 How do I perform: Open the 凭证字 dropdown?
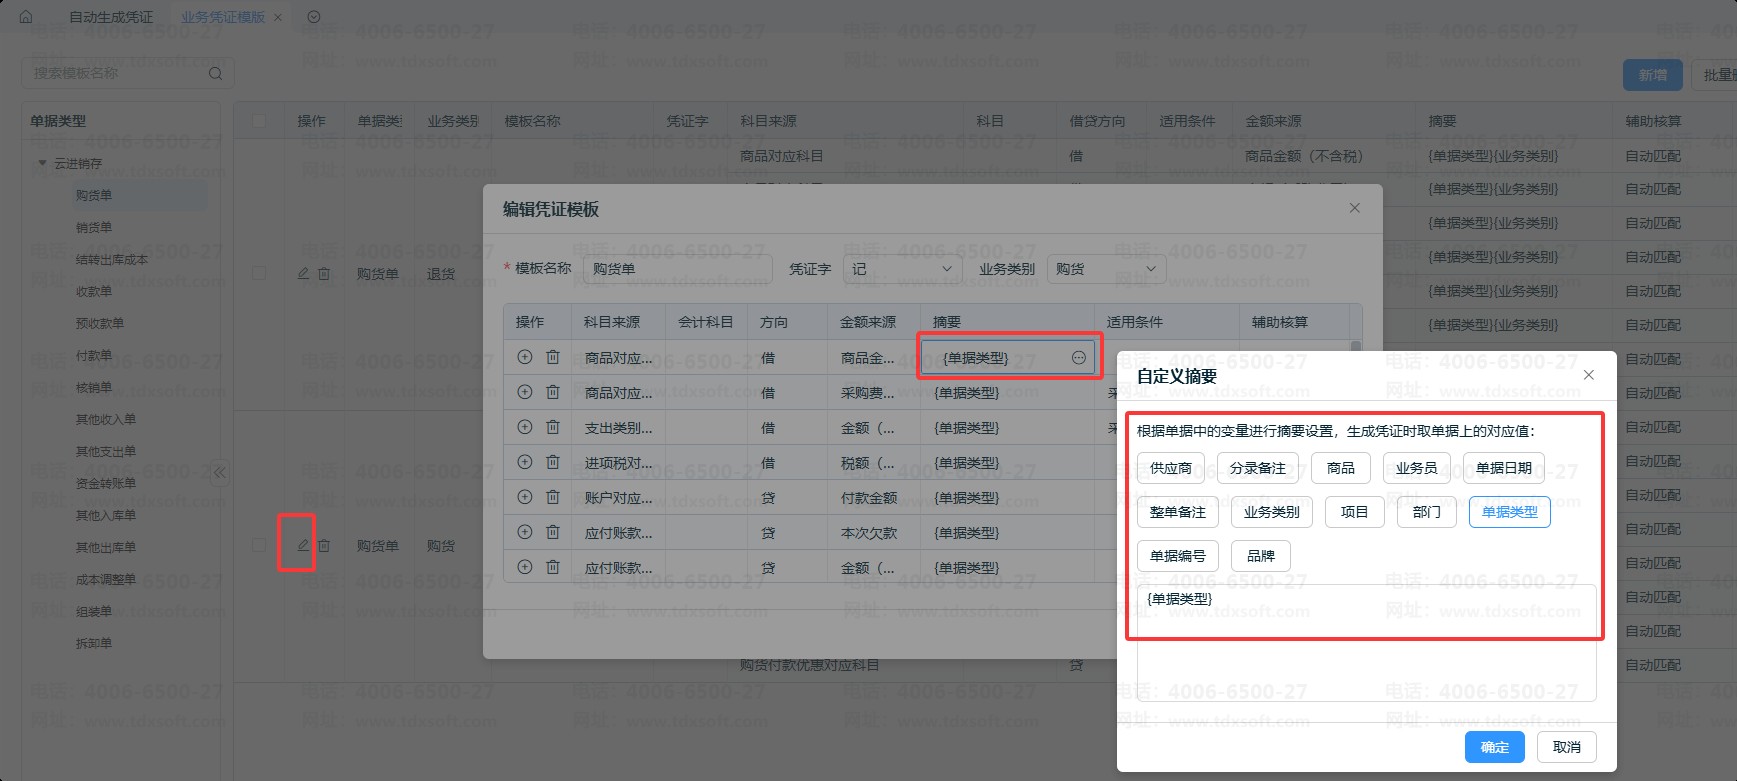(902, 269)
